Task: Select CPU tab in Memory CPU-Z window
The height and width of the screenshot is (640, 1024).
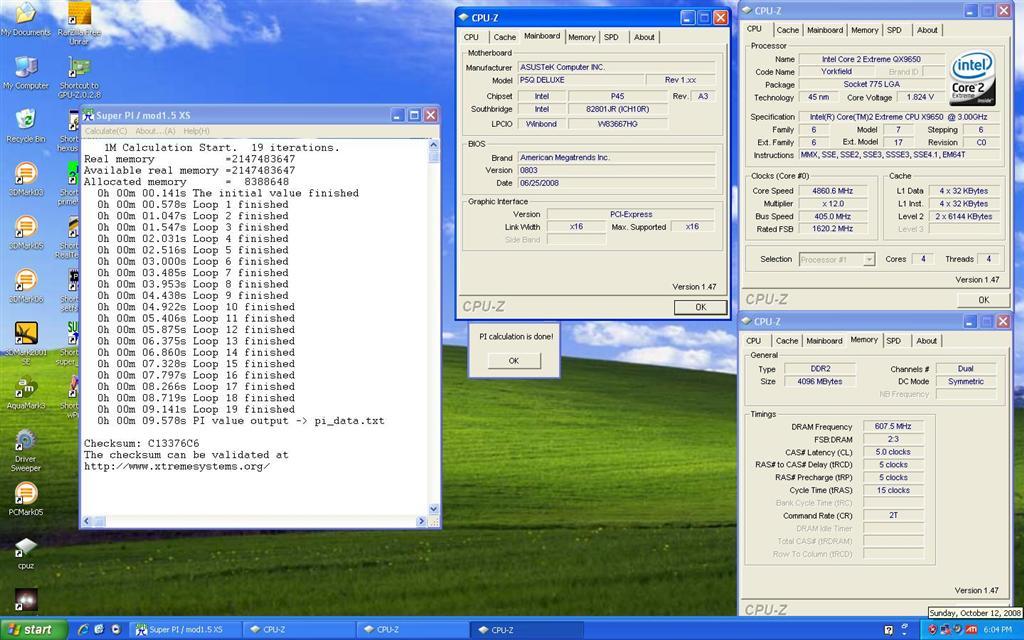Action: point(754,341)
